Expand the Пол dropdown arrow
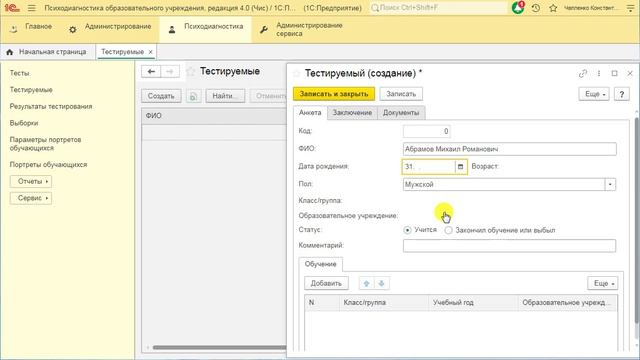The width and height of the screenshot is (640, 360). point(610,184)
